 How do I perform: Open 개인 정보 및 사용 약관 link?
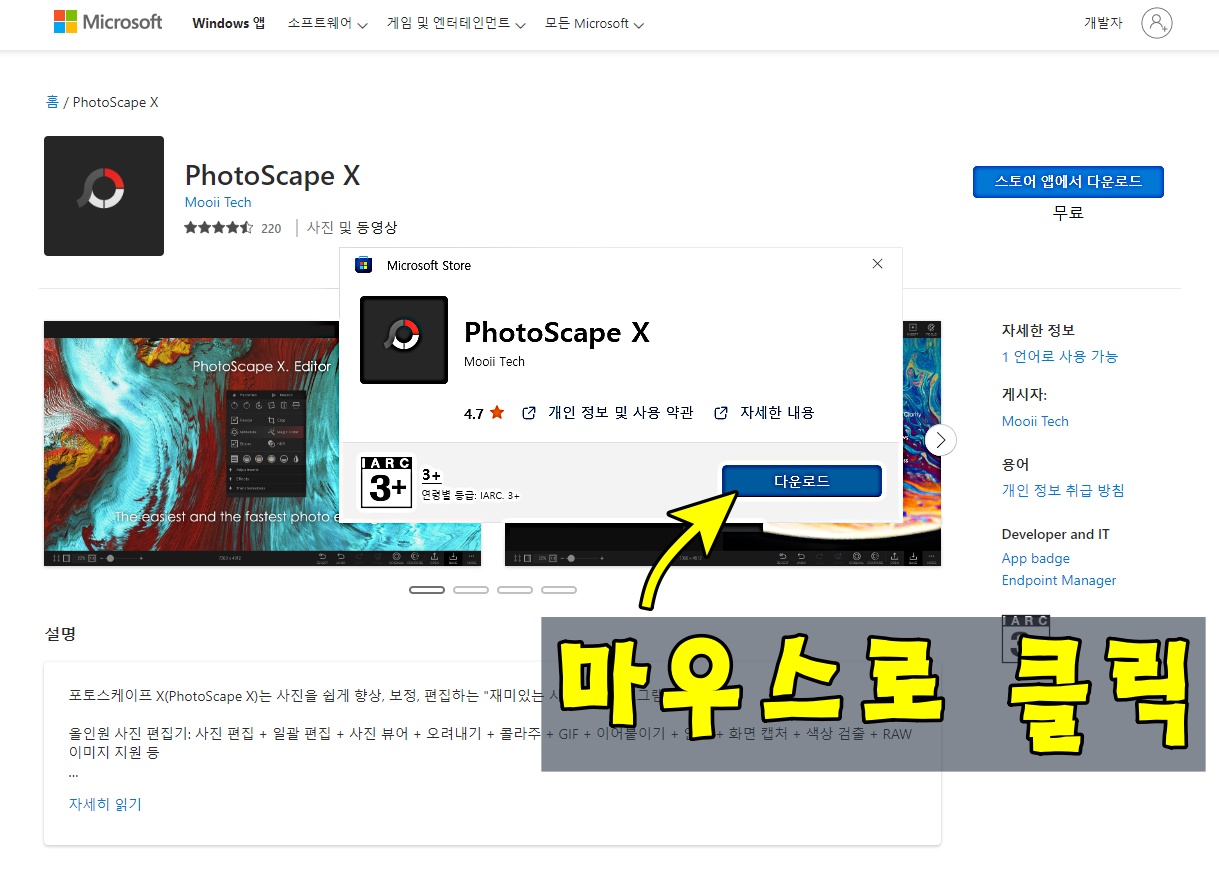608,412
